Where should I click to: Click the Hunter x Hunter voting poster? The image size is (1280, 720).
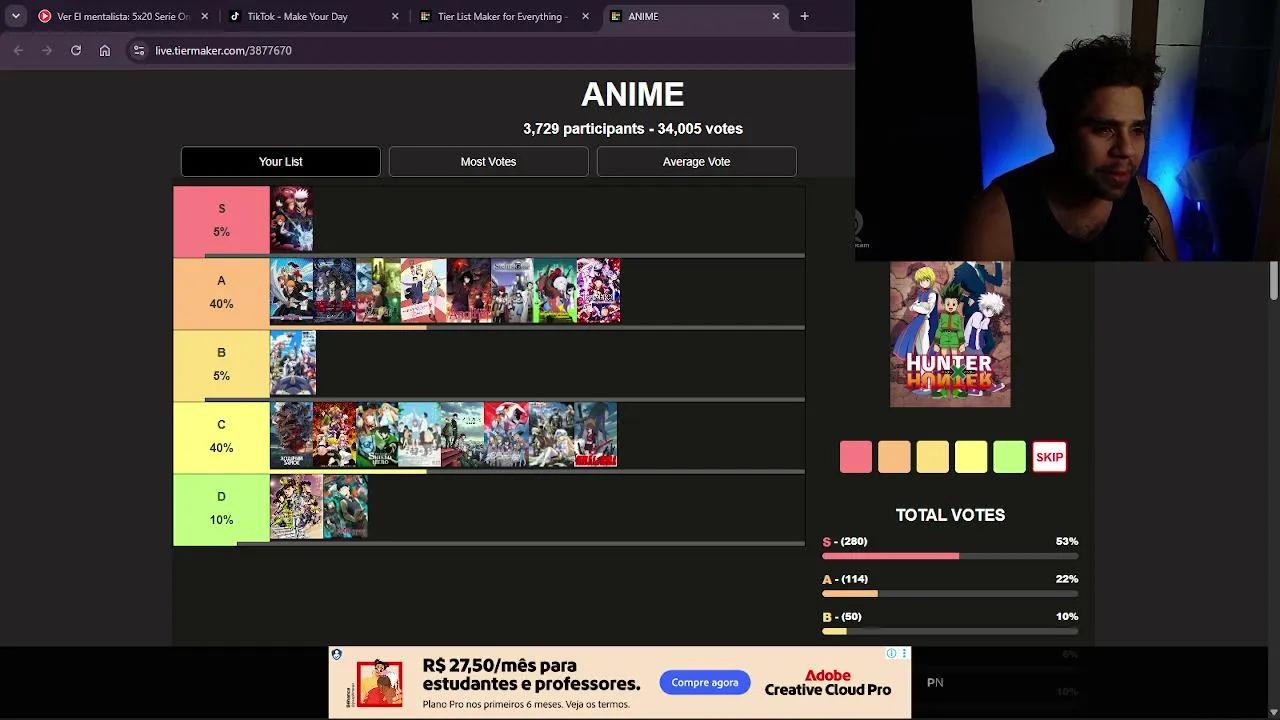(950, 334)
